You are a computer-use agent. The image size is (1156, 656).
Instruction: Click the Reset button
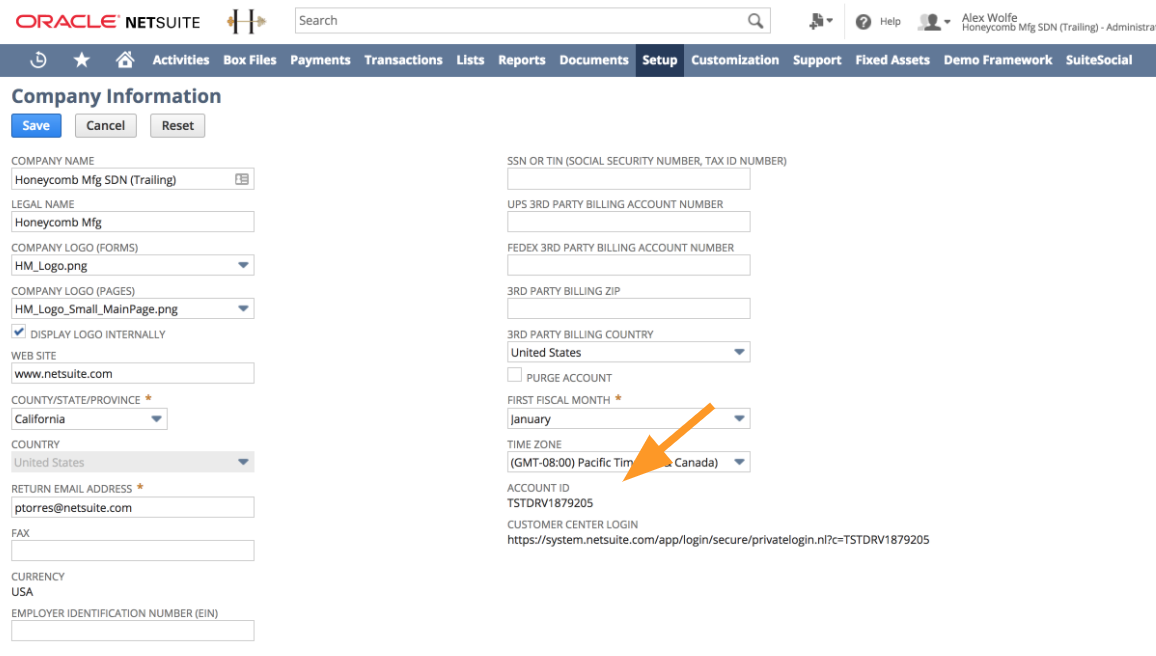point(177,125)
